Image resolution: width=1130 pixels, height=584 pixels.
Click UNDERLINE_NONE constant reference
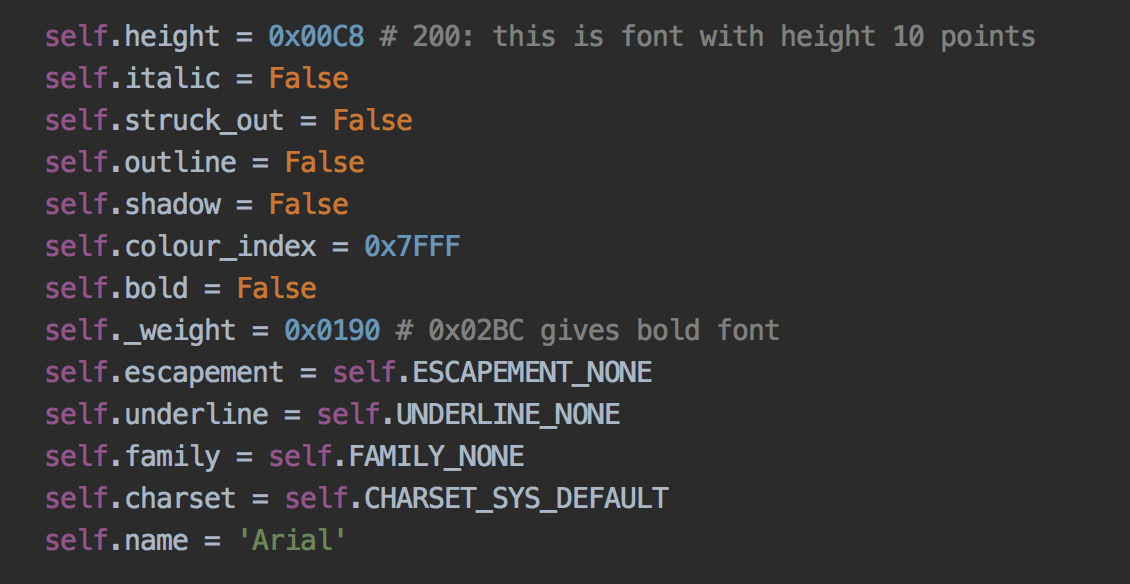tap(508, 415)
